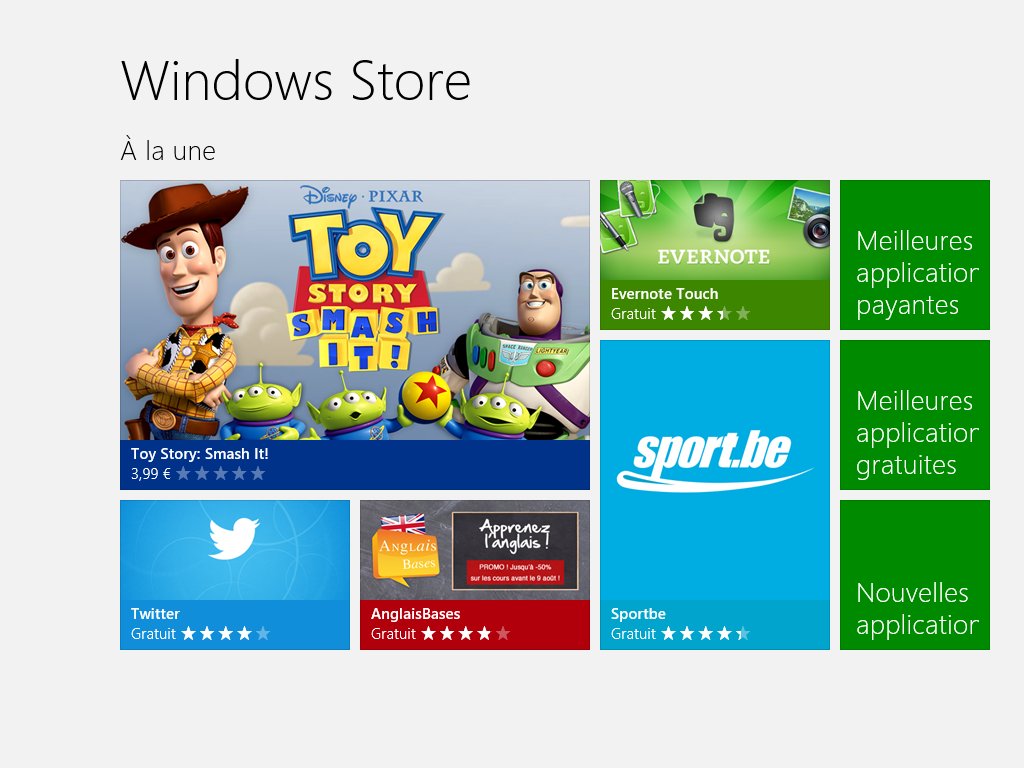Click the "À la une" section heading
This screenshot has height=768, width=1024.
168,151
